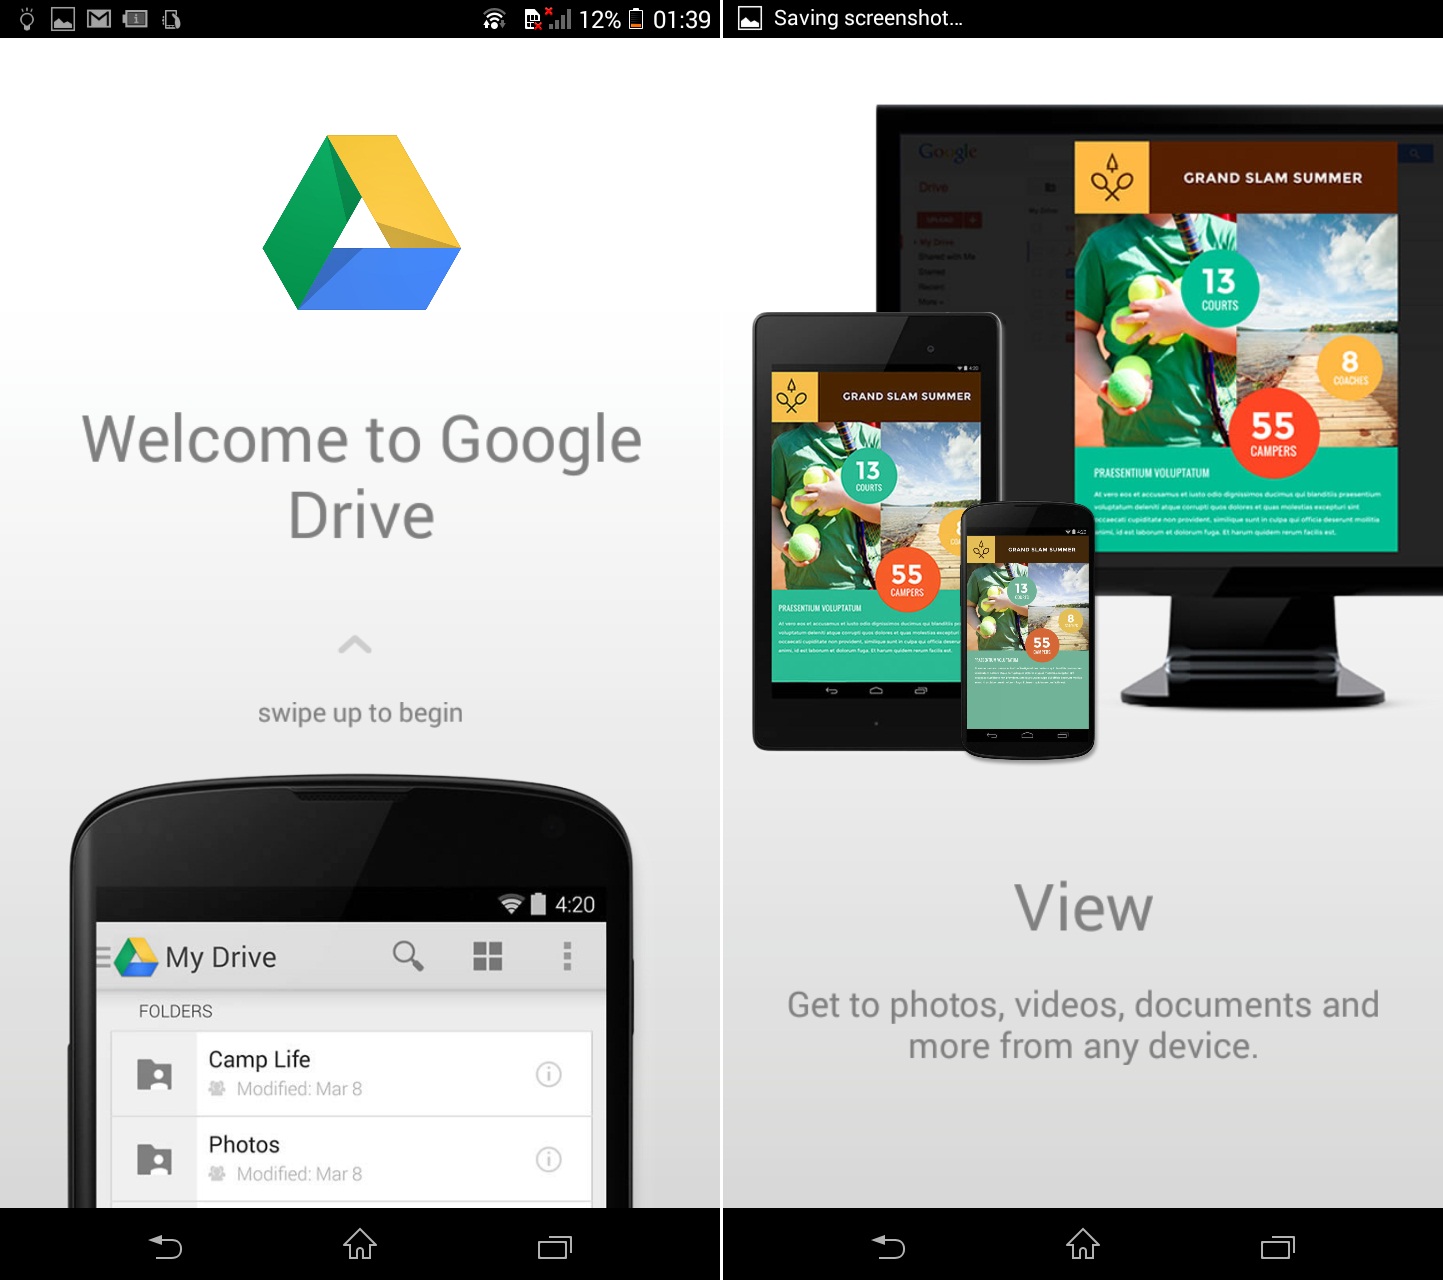Open search in the My Drive mockup
Image resolution: width=1443 pixels, height=1280 pixels.
tap(408, 956)
